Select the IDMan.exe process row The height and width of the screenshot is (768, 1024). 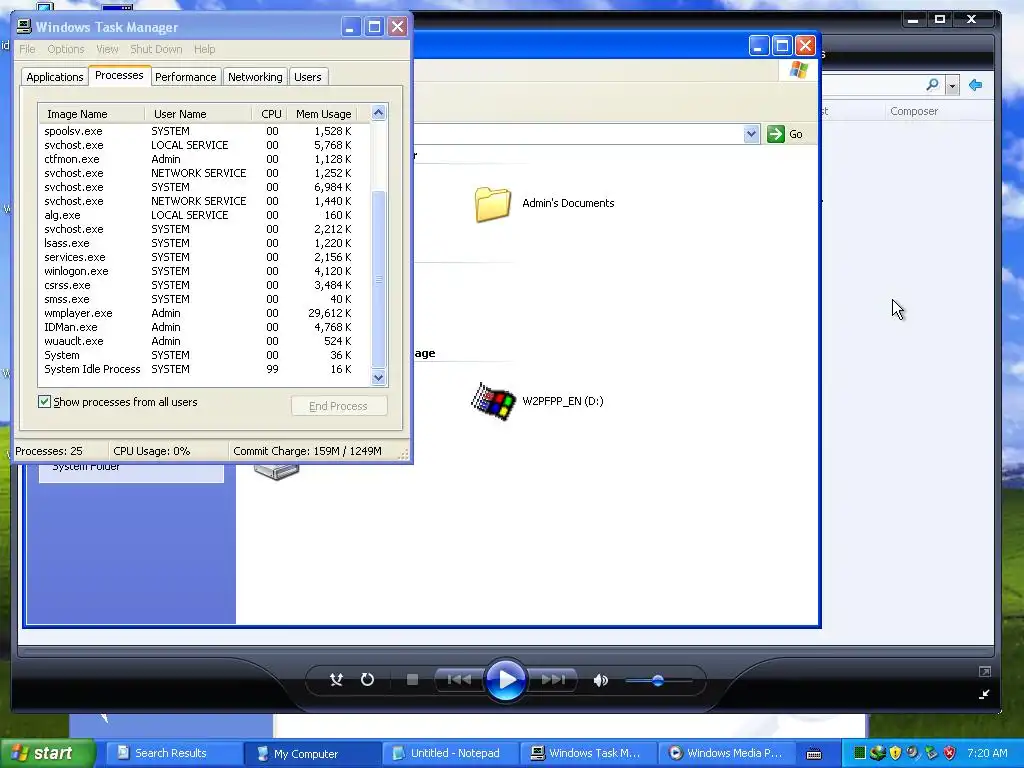coord(198,327)
